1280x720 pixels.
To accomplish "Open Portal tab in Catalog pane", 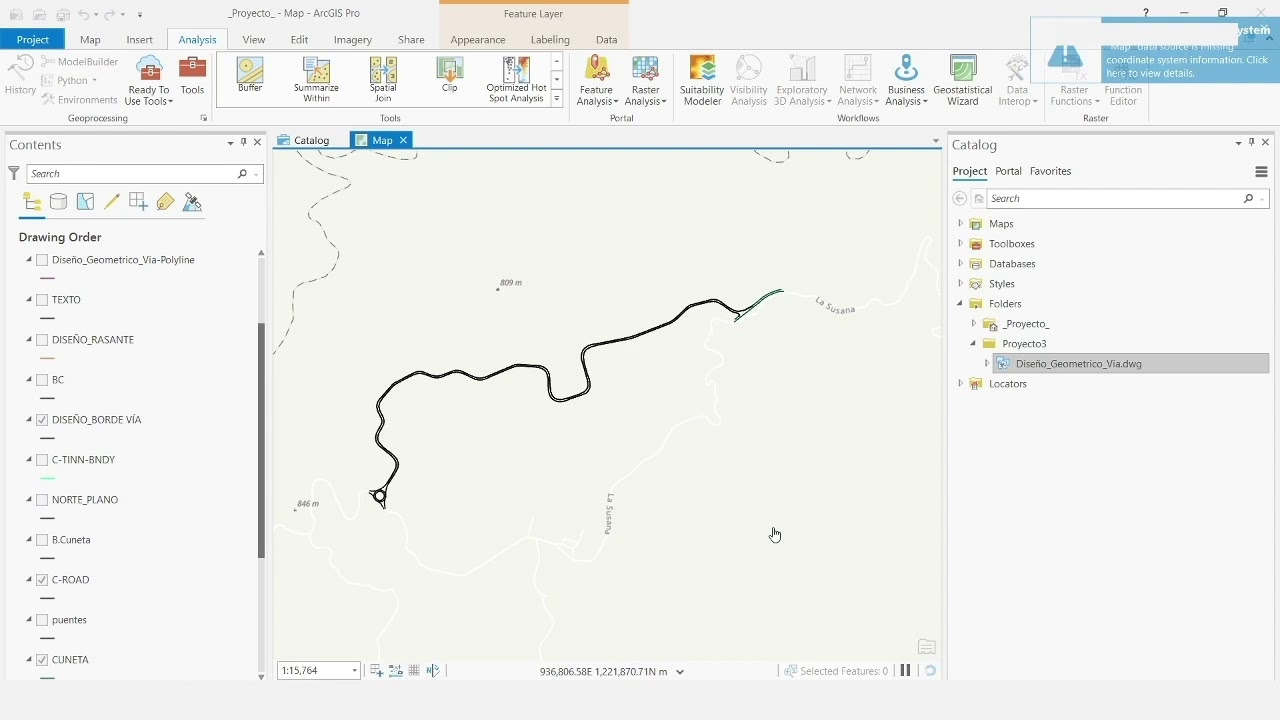I will (1008, 171).
